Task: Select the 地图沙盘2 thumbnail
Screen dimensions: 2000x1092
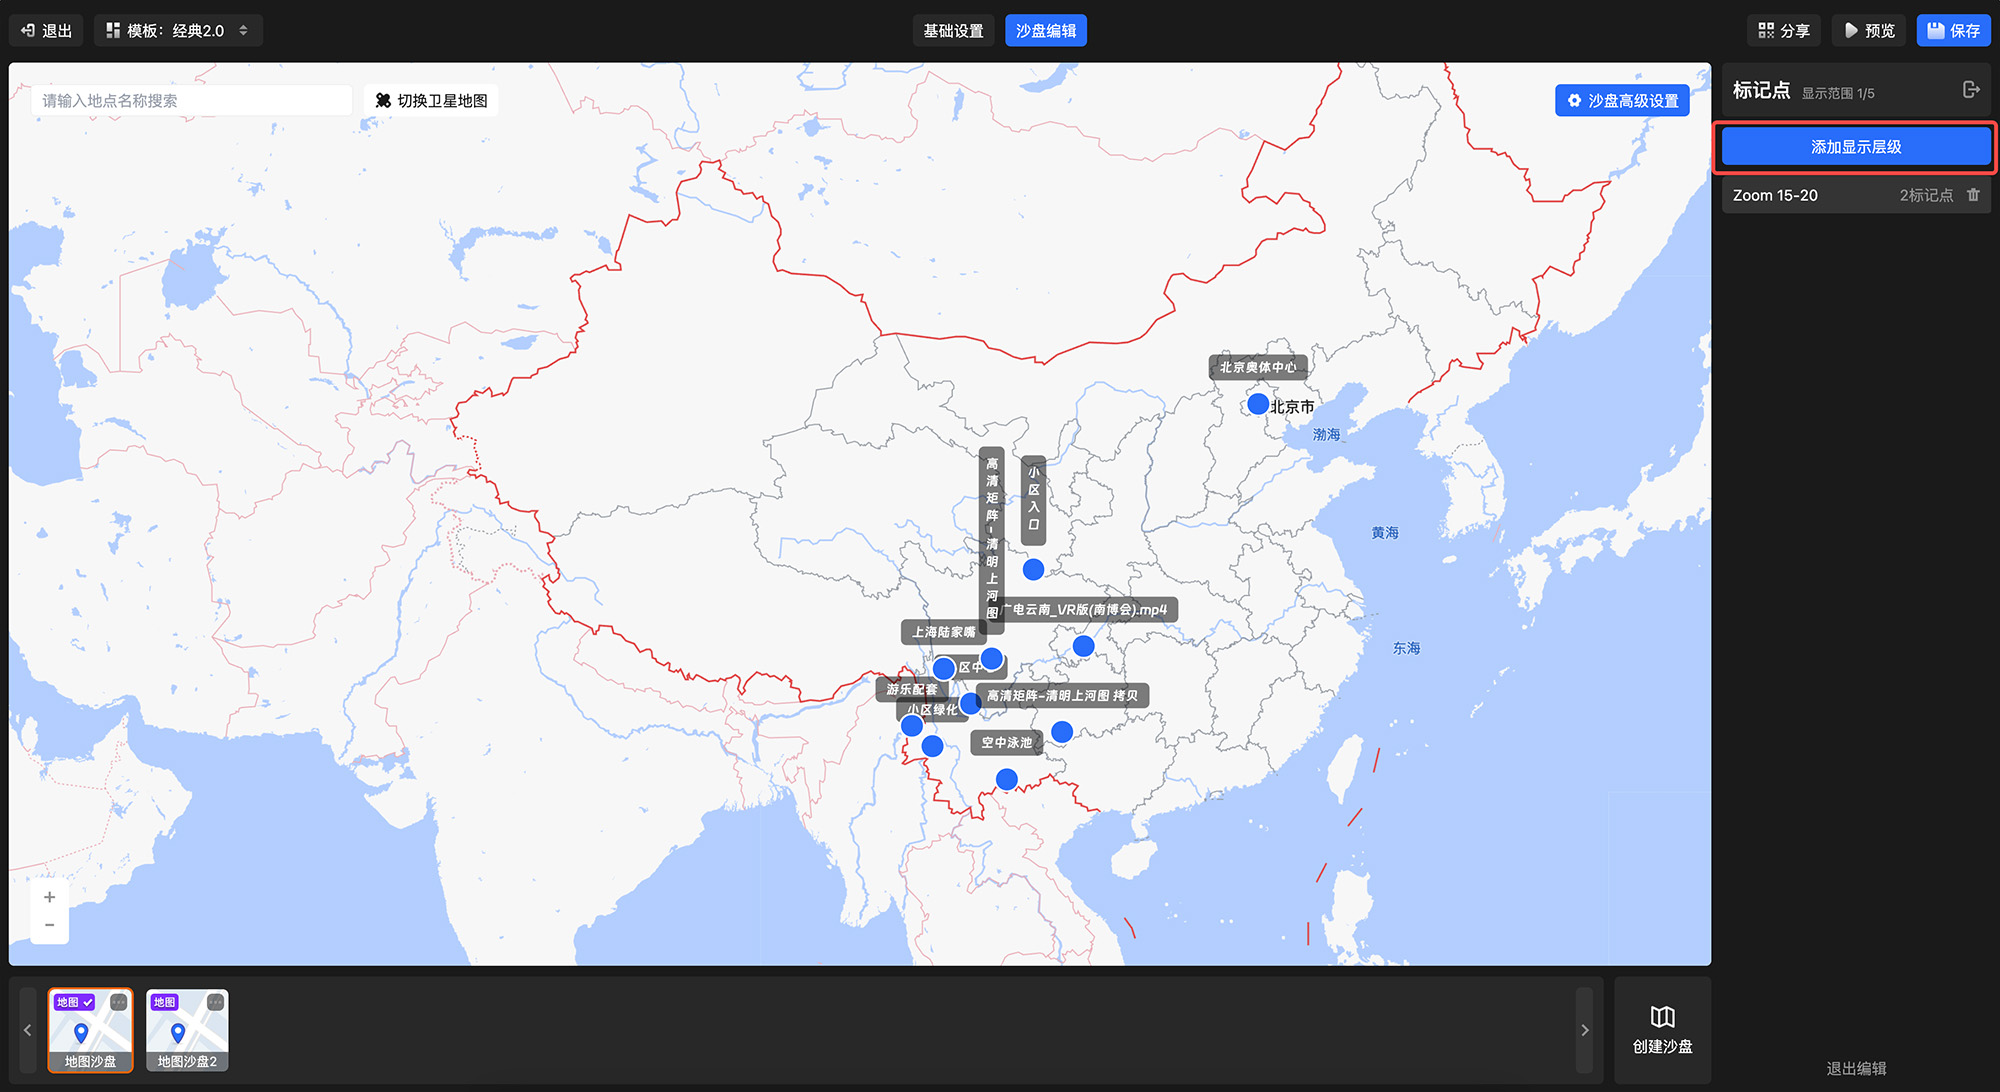Action: tap(187, 1035)
